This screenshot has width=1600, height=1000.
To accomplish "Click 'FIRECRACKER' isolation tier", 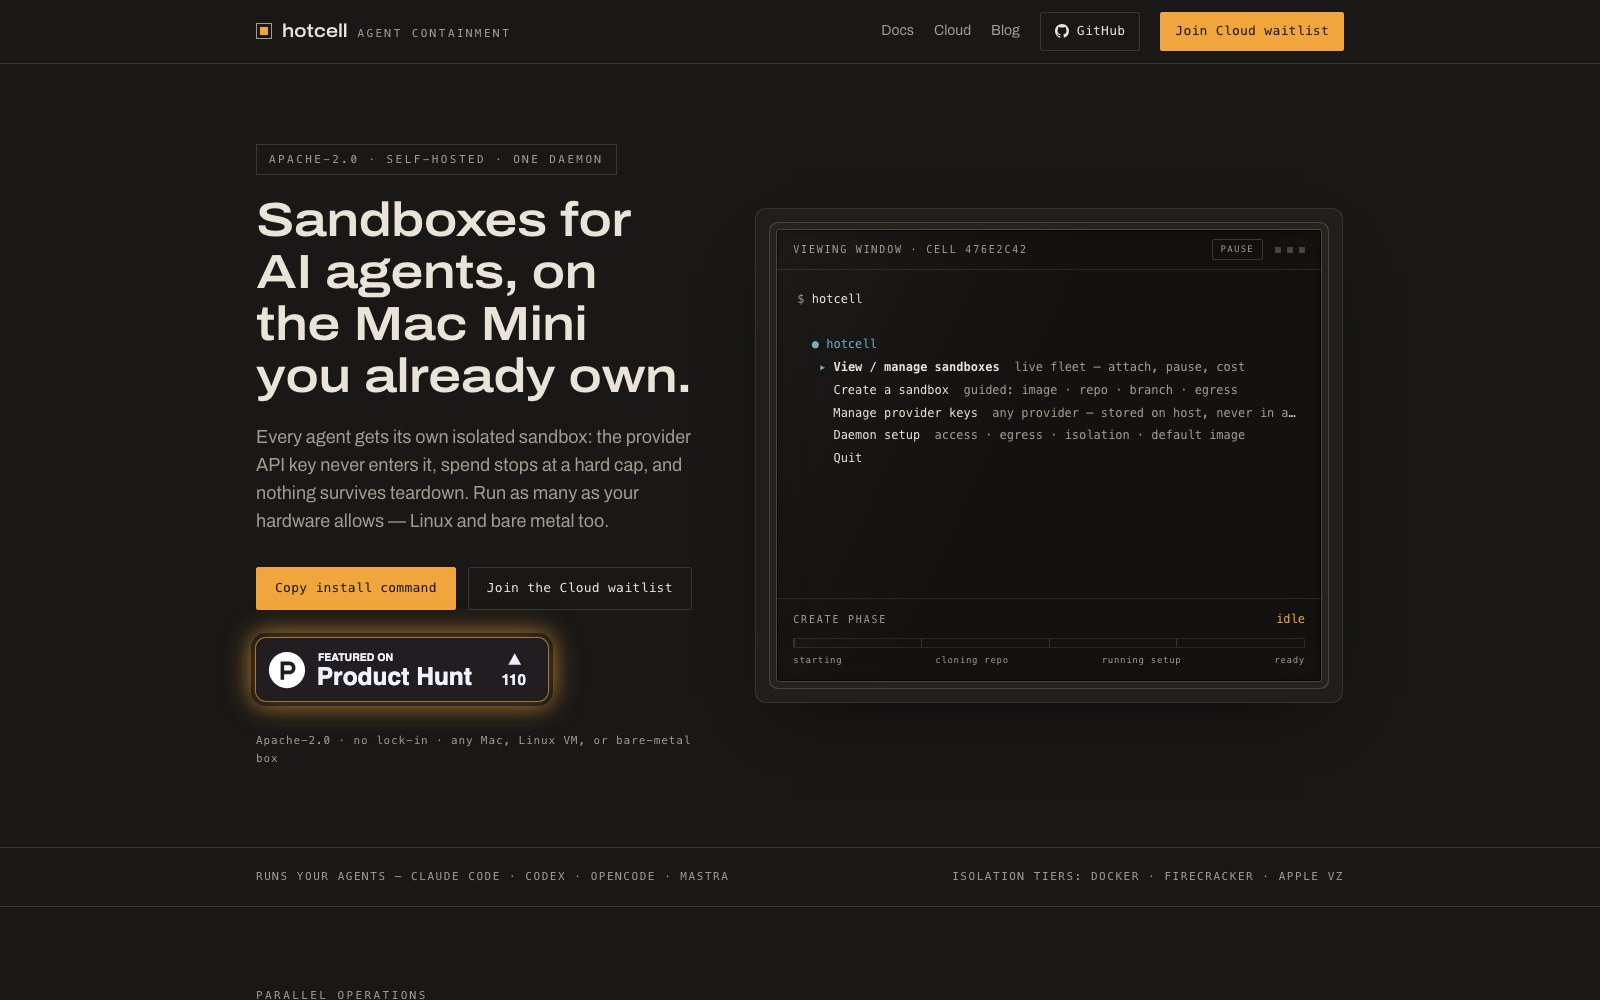I will 1208,876.
